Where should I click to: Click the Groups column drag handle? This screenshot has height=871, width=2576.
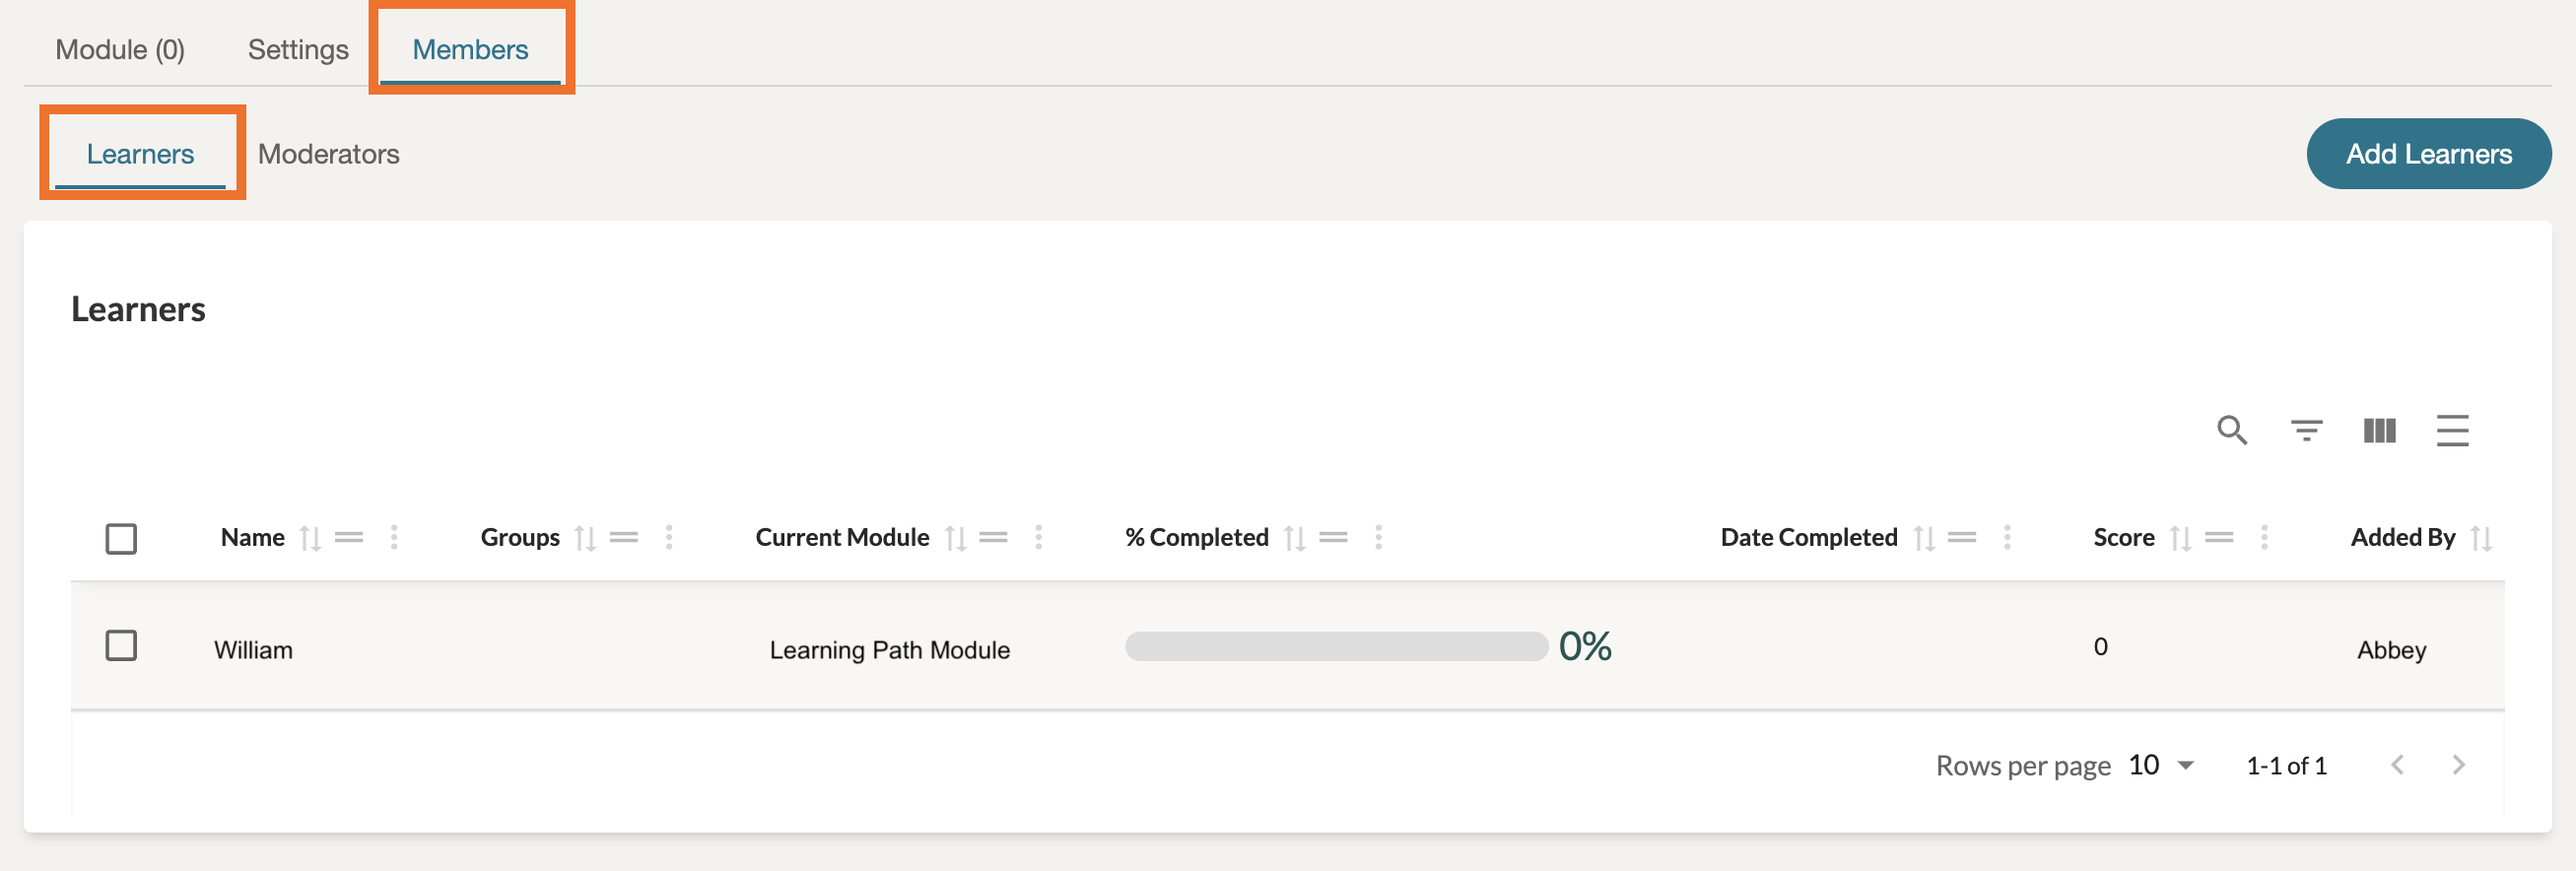(x=624, y=538)
